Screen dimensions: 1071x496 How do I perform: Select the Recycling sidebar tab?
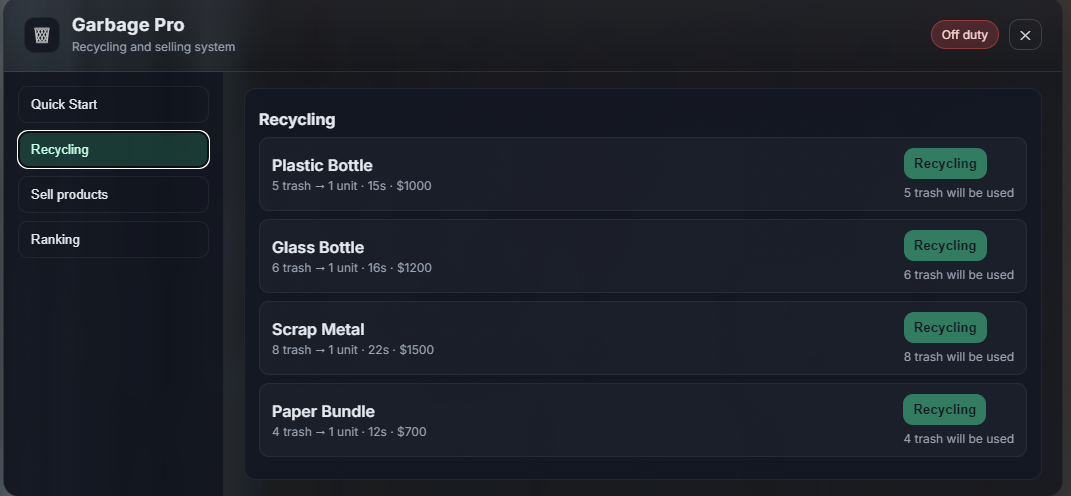[x=113, y=150]
